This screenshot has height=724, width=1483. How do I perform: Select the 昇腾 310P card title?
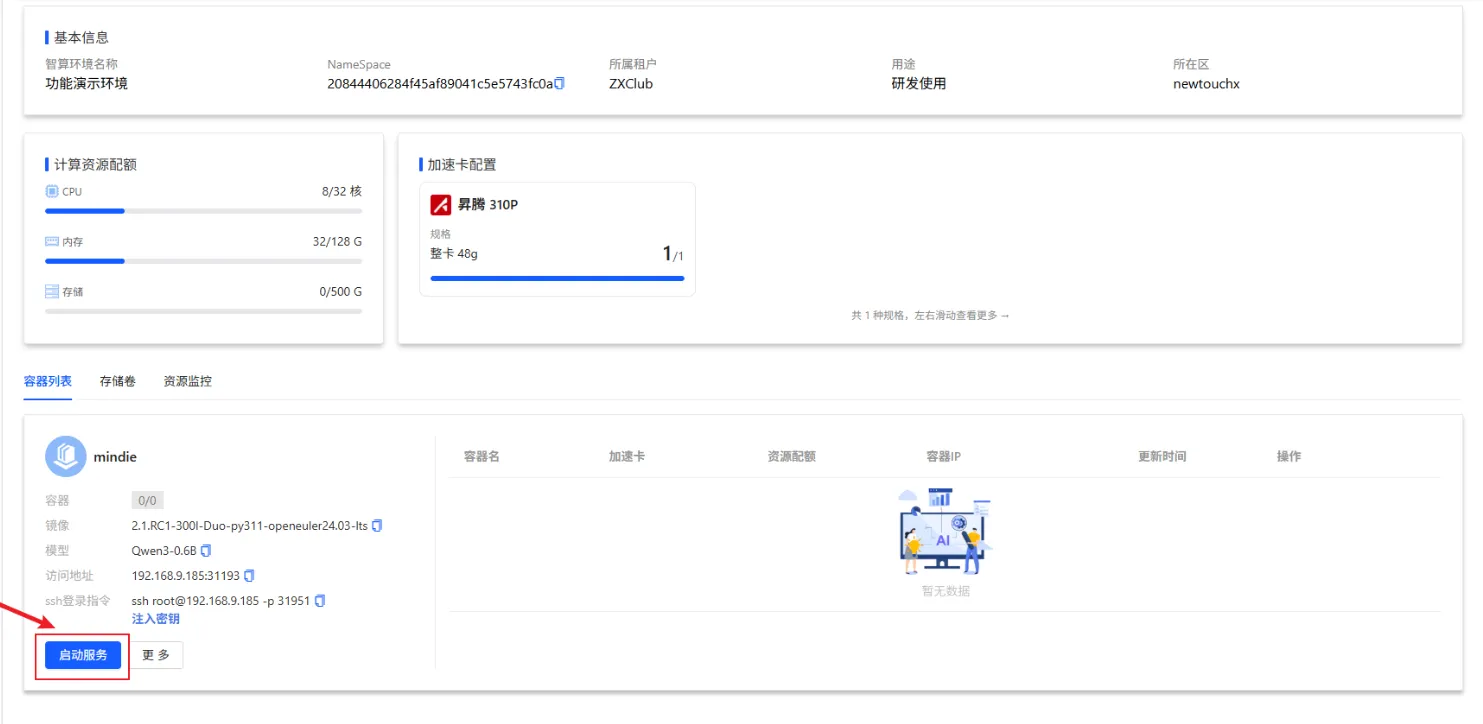click(x=488, y=205)
